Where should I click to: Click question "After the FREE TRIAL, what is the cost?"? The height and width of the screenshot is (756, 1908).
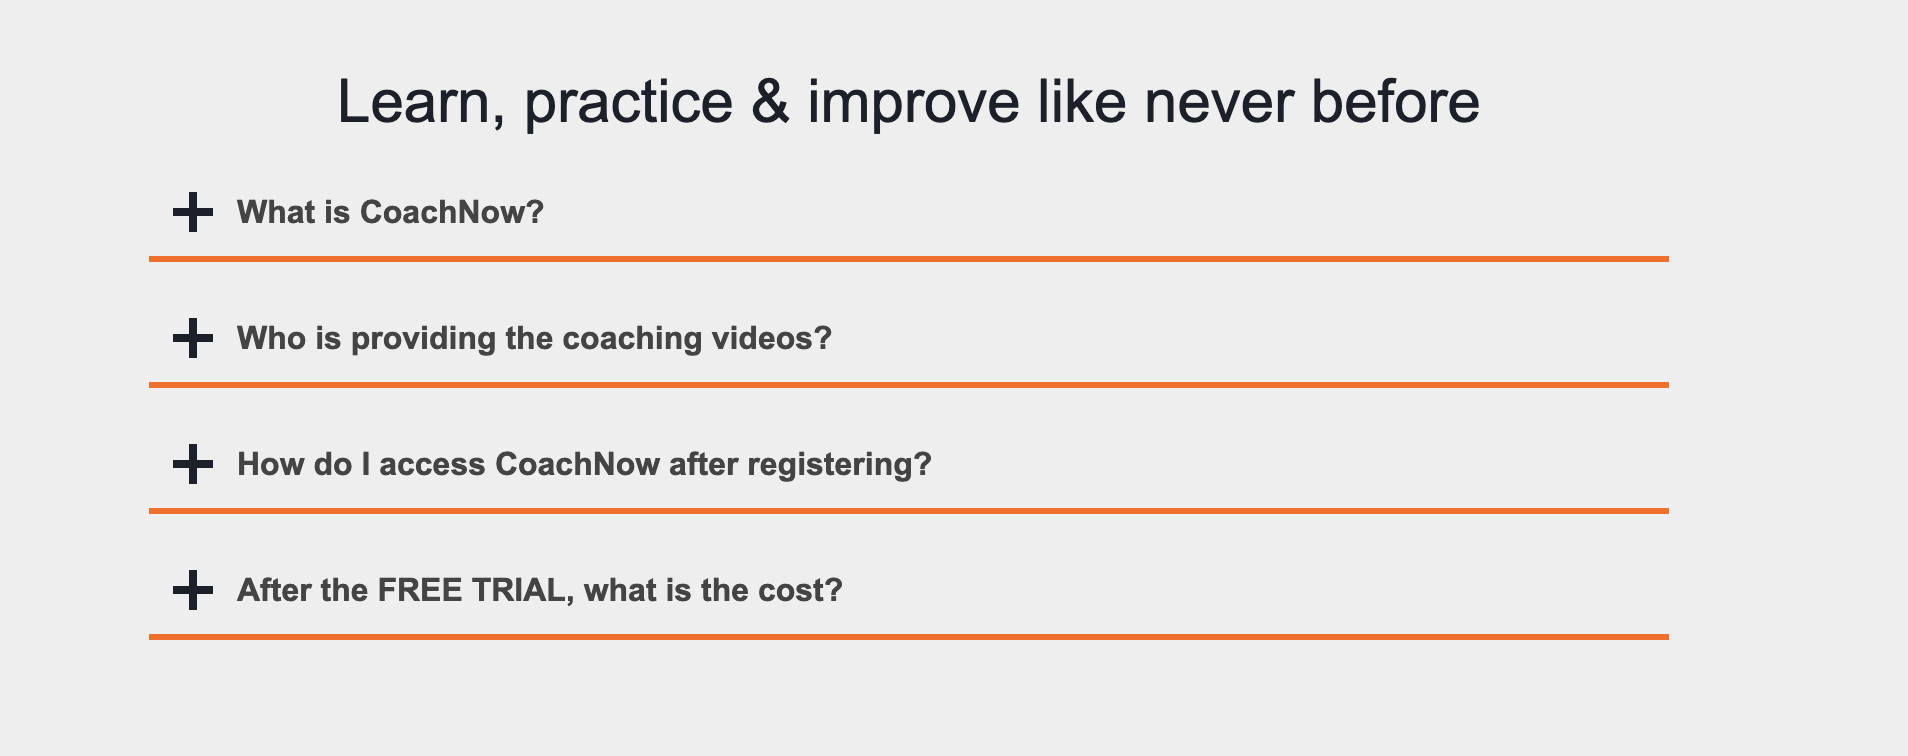540,590
